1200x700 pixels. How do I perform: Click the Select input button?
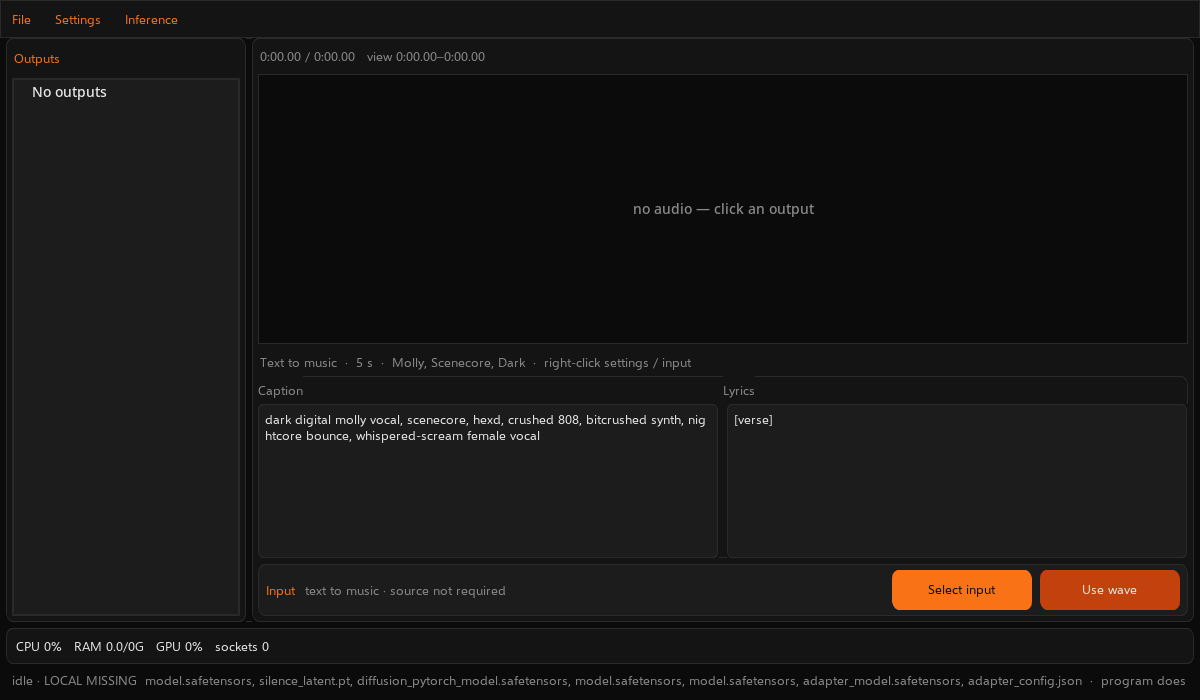click(x=961, y=590)
